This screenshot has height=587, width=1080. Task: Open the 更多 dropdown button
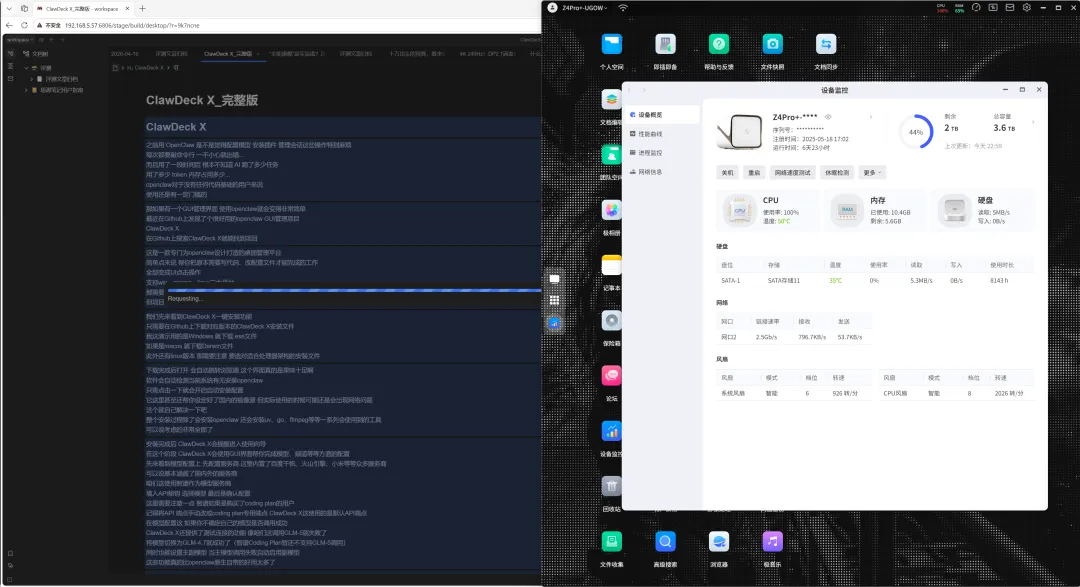[x=872, y=172]
